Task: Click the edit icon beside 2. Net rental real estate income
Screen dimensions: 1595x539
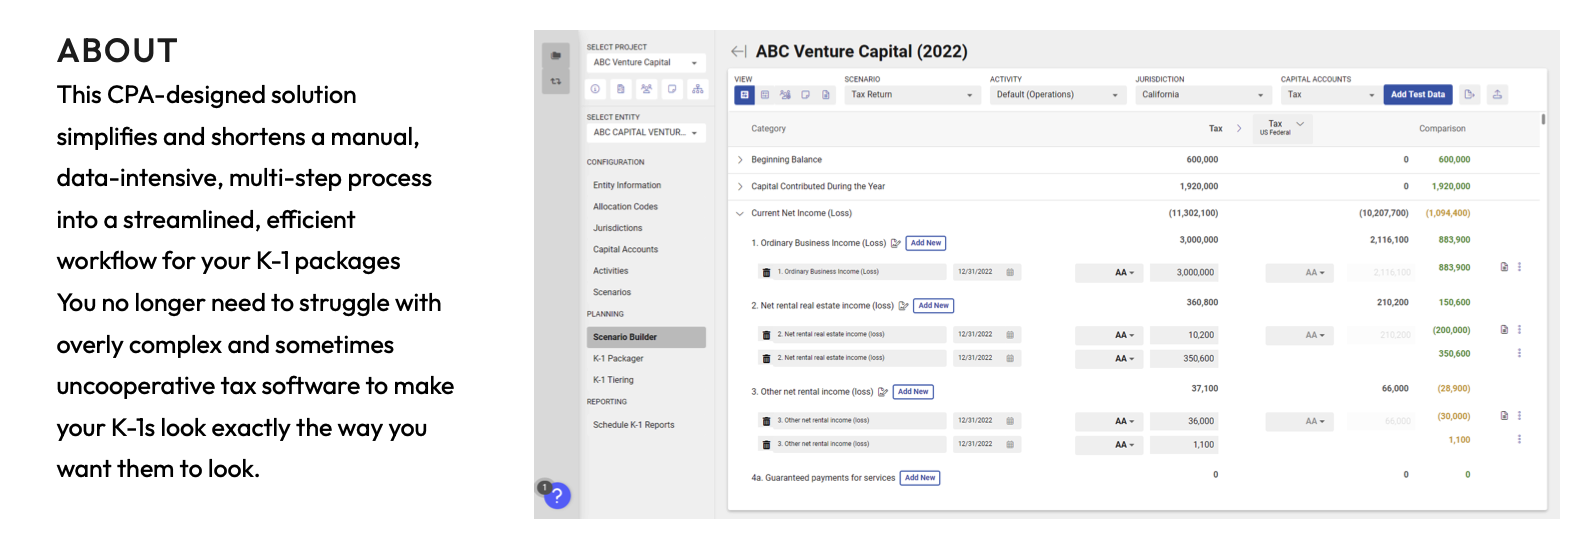Action: point(904,306)
